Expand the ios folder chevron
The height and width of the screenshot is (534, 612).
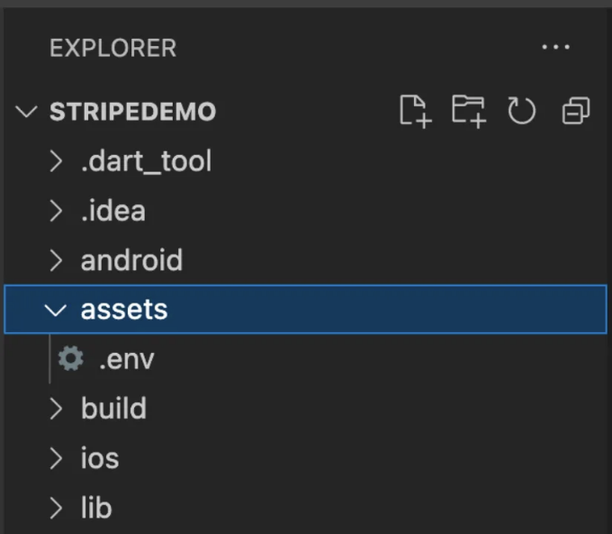click(56, 458)
